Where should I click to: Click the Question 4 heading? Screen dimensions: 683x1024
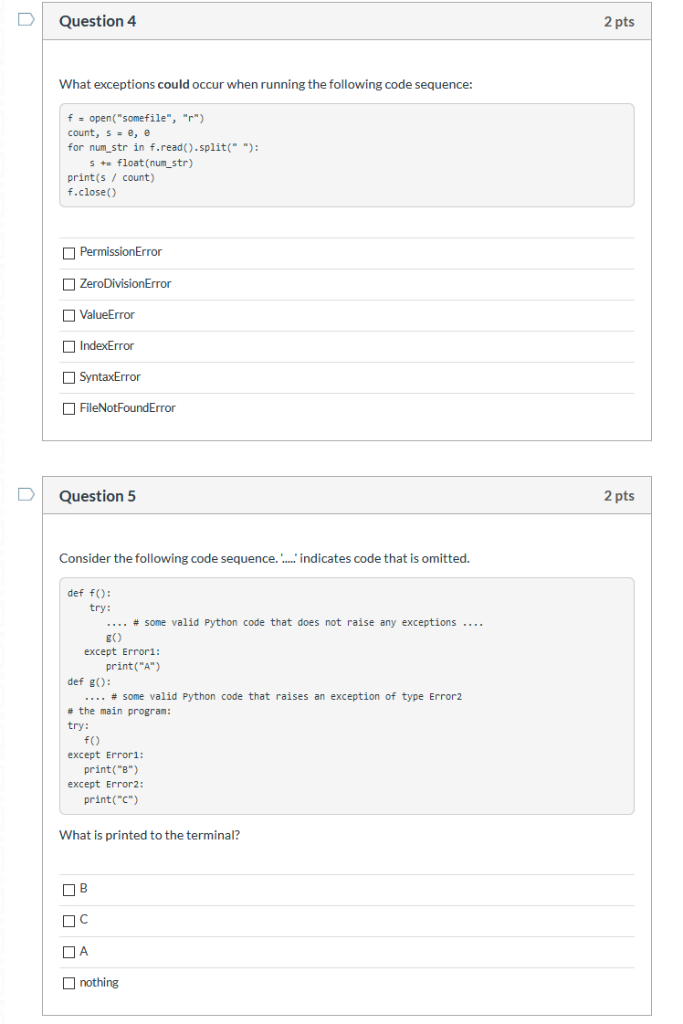click(x=97, y=20)
